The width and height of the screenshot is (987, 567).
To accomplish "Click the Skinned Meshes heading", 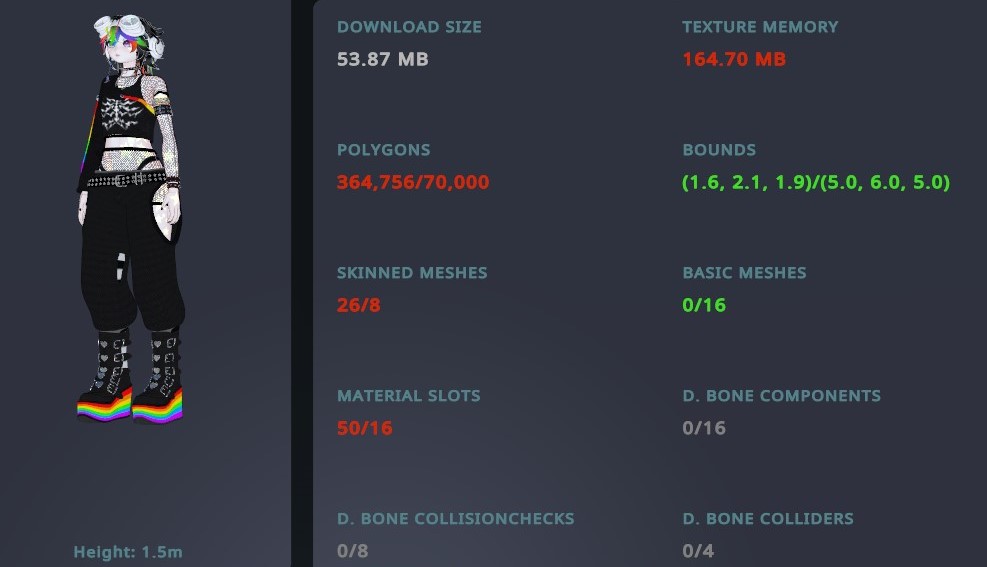I will point(412,273).
